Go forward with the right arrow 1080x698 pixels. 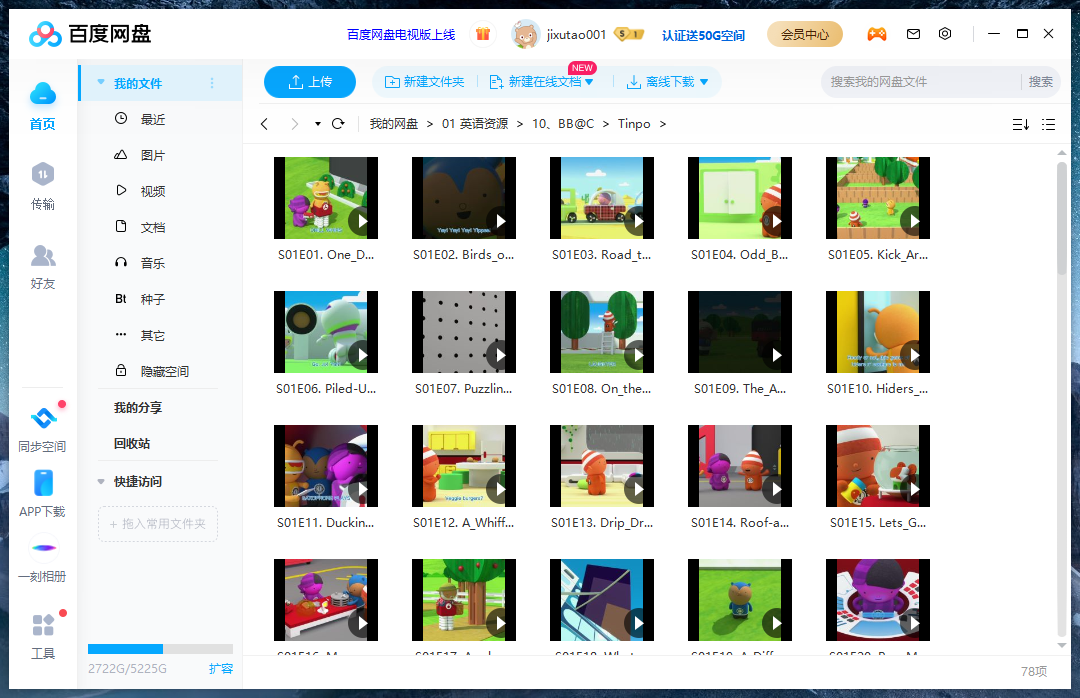pyautogui.click(x=295, y=124)
